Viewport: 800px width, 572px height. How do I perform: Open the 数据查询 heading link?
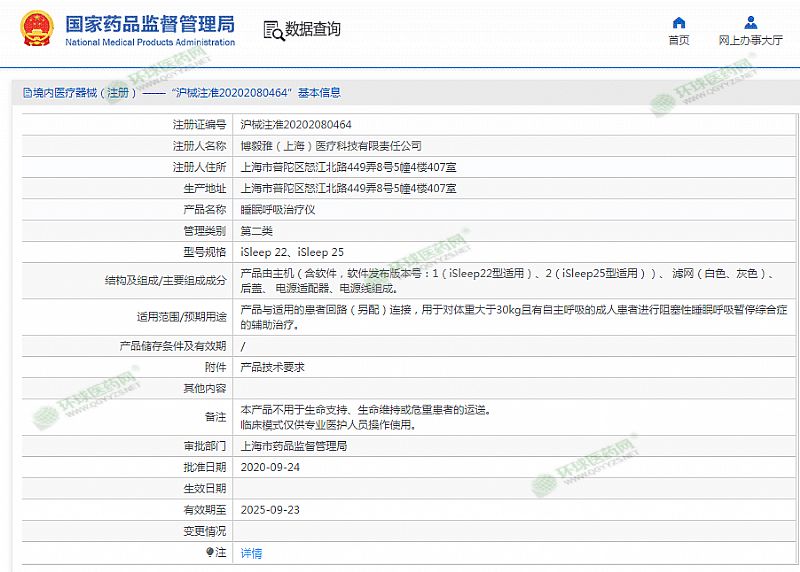click(x=313, y=30)
